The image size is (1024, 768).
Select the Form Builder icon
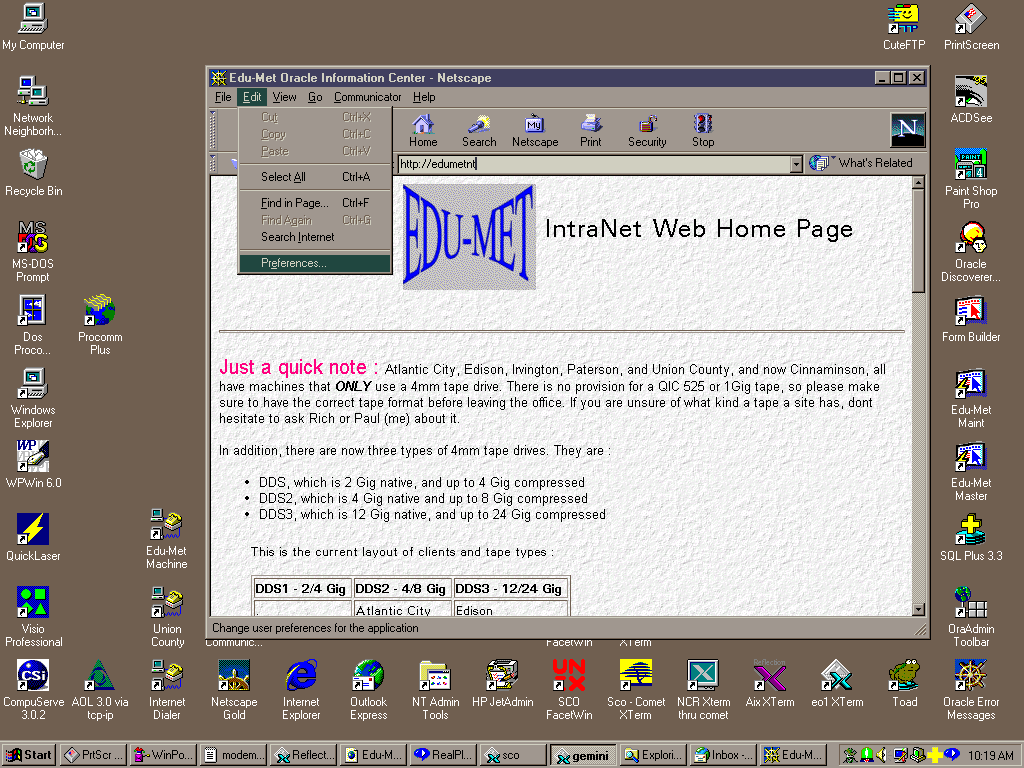pyautogui.click(x=971, y=319)
